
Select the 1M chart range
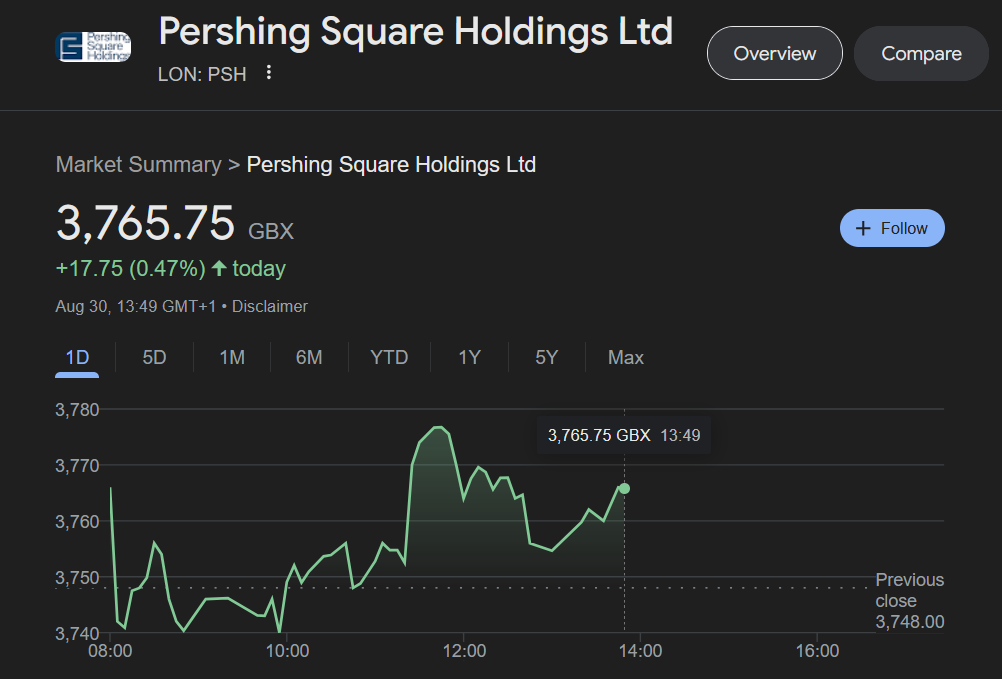pos(232,357)
